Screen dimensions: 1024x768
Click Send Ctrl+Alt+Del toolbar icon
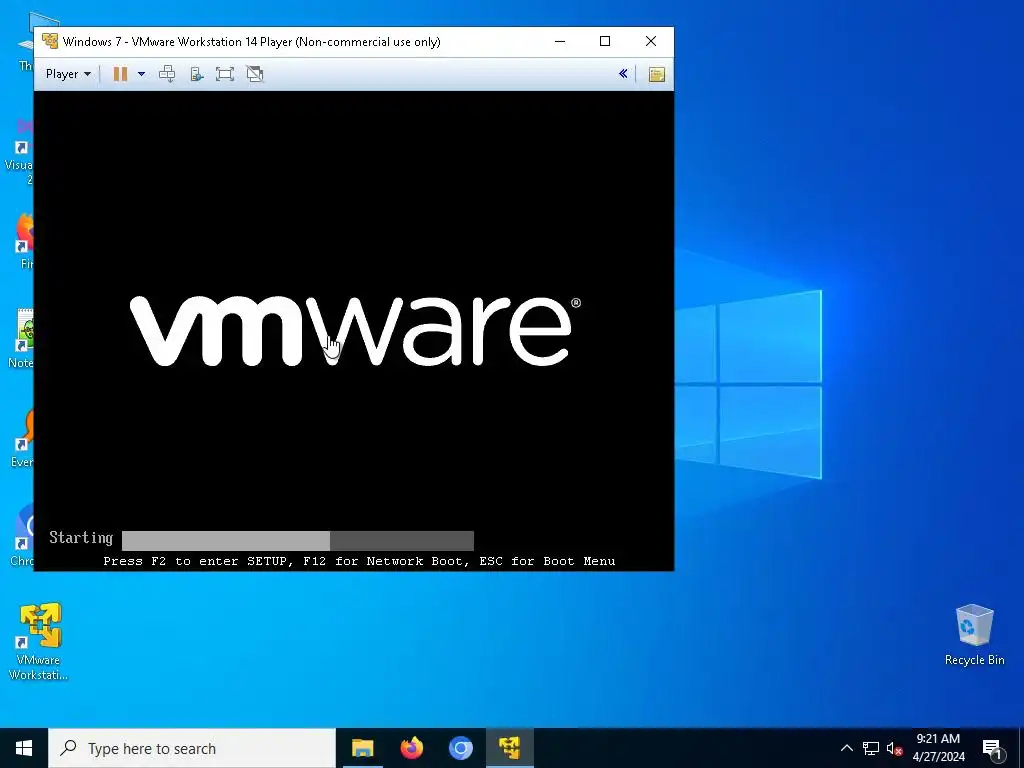pos(167,74)
